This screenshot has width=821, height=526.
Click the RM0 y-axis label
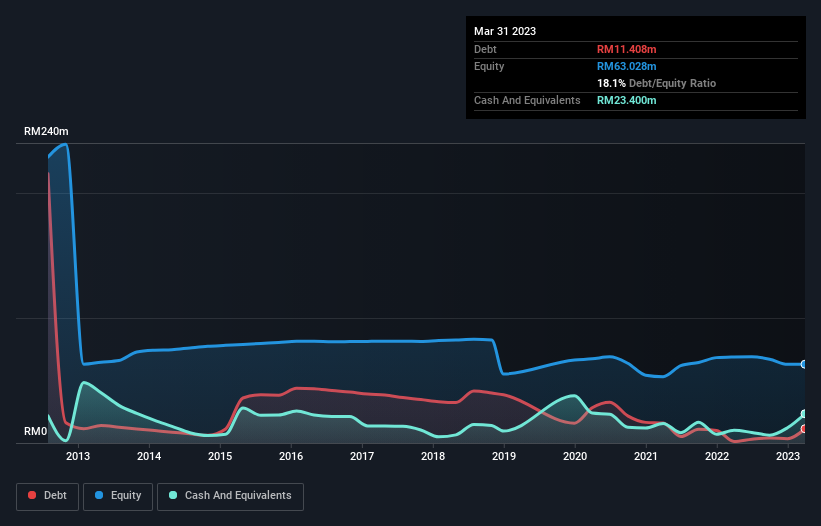coord(36,431)
